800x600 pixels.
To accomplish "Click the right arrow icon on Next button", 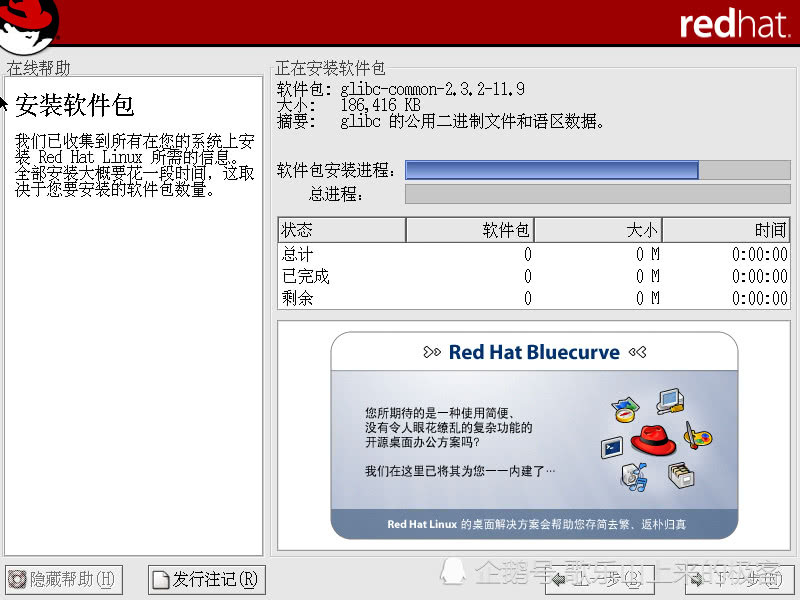I will pyautogui.click(x=697, y=580).
